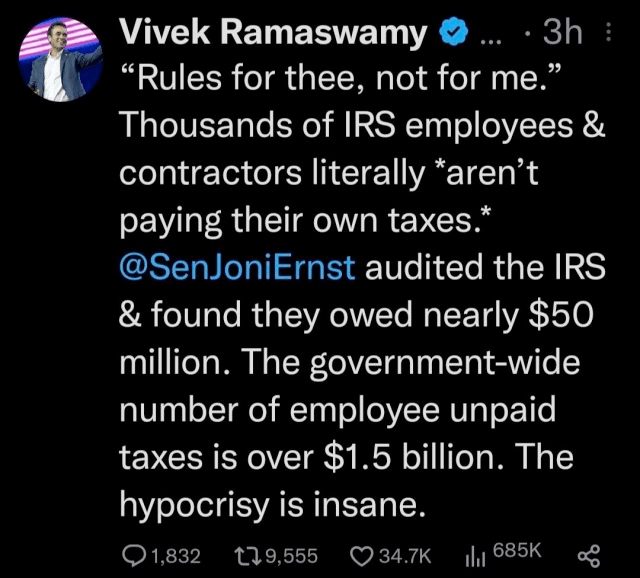
Task: Reply to the tweet via speech bubble icon
Action: [x=133, y=553]
